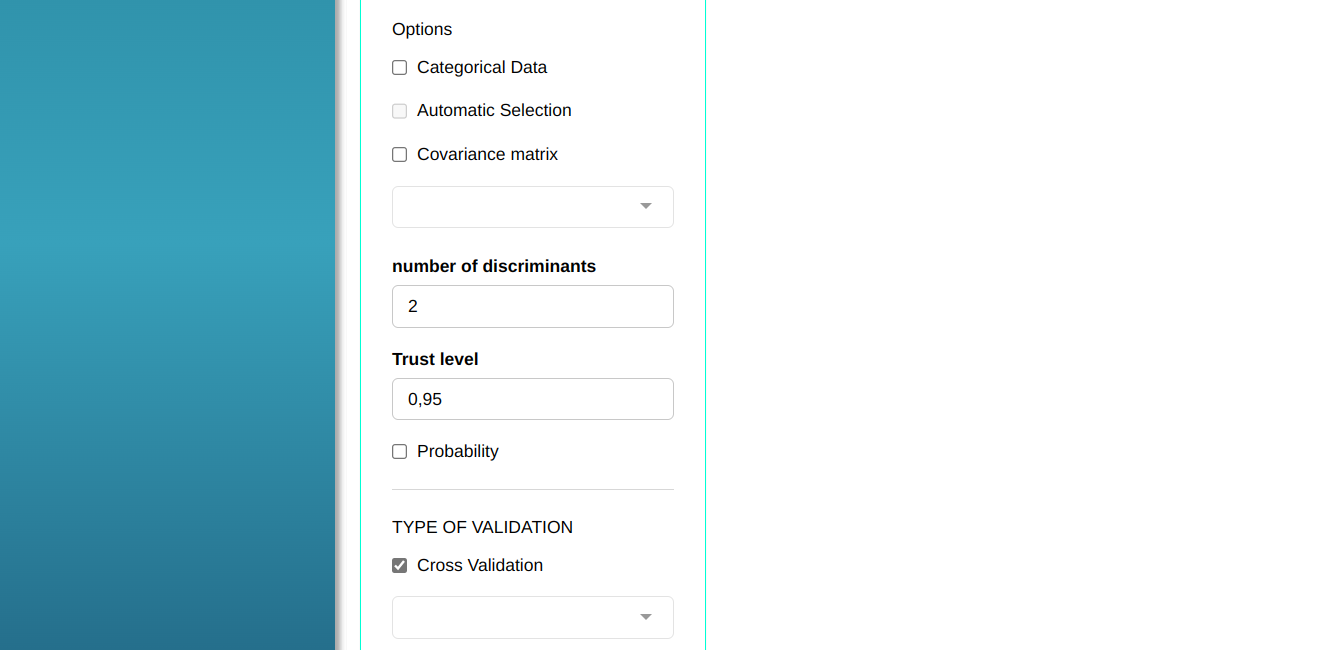Screen dimensions: 1328x650
Task: Enable the Probability checkbox
Action: coord(400,452)
